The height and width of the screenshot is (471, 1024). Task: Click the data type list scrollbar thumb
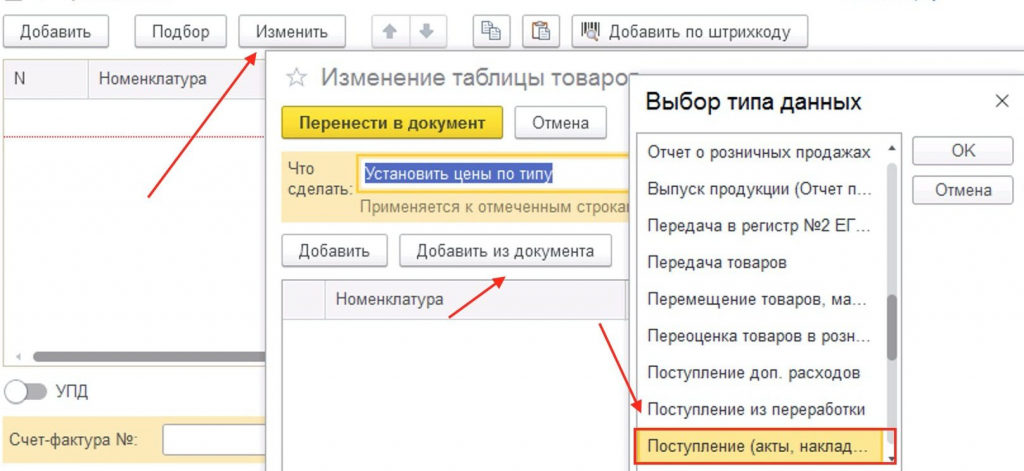pyautogui.click(x=891, y=327)
